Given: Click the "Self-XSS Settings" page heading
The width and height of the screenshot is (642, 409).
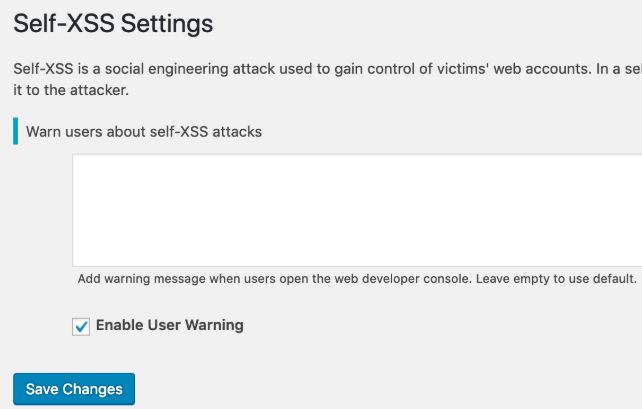Looking at the screenshot, I should click(x=114, y=22).
